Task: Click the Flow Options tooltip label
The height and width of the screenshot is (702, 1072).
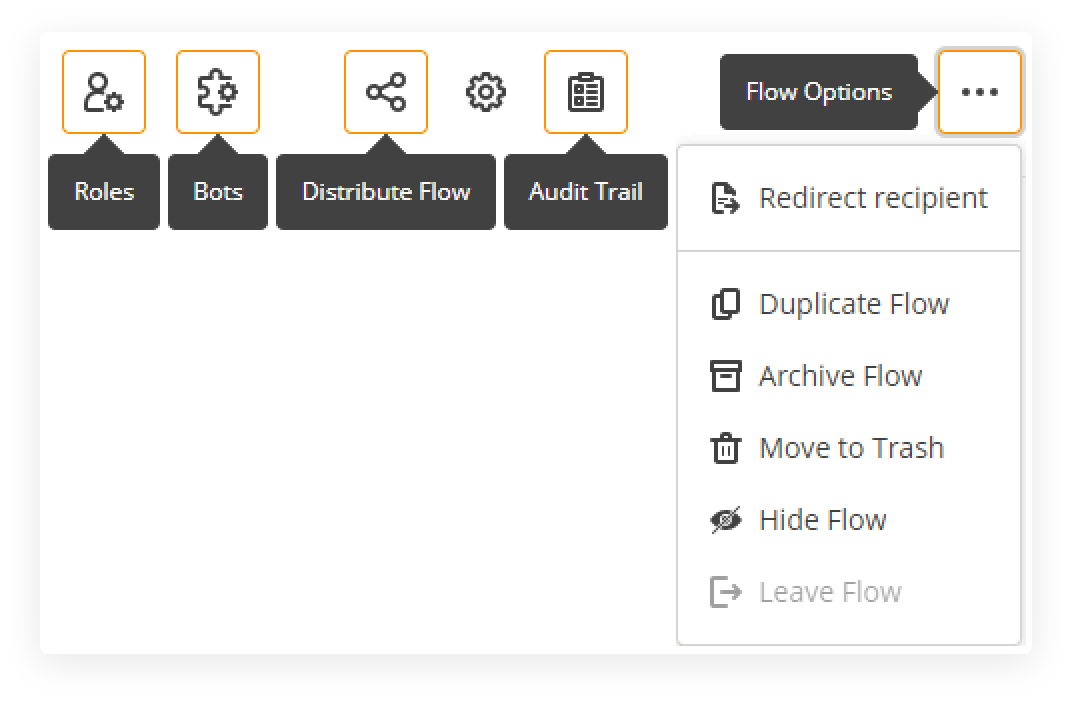Action: point(818,92)
